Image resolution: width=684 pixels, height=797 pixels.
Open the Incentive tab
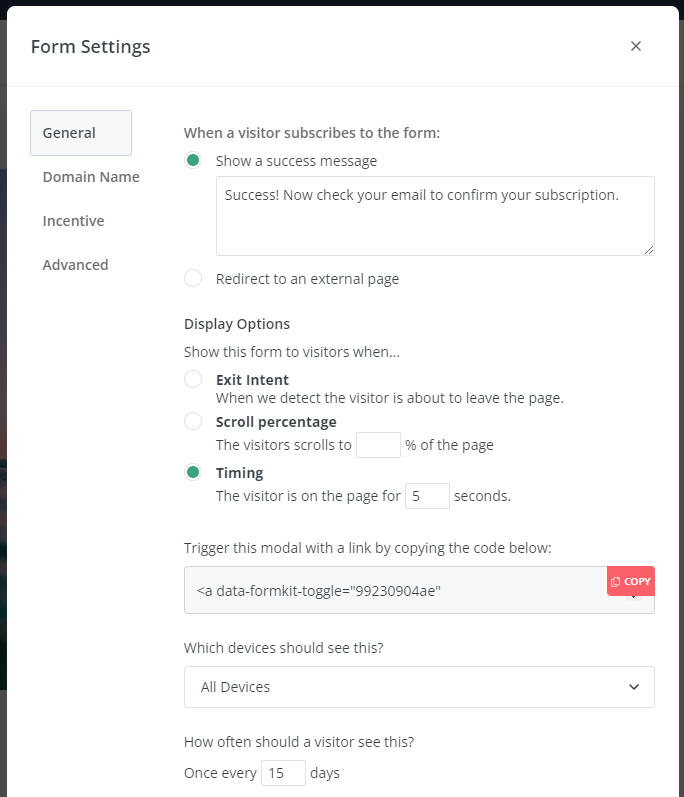pos(73,221)
